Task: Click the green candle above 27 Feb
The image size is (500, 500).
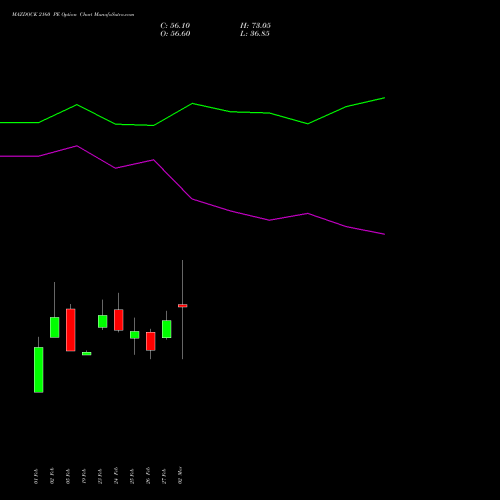Action: 167,329
